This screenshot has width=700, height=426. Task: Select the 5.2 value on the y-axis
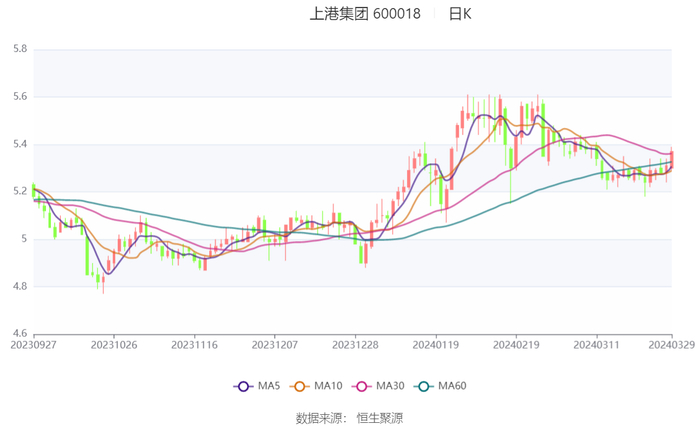pos(19,191)
